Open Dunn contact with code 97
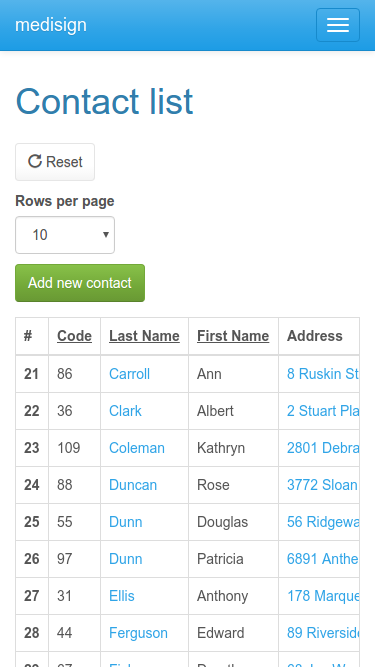Viewport: 375px width, 667px height. tap(125, 559)
